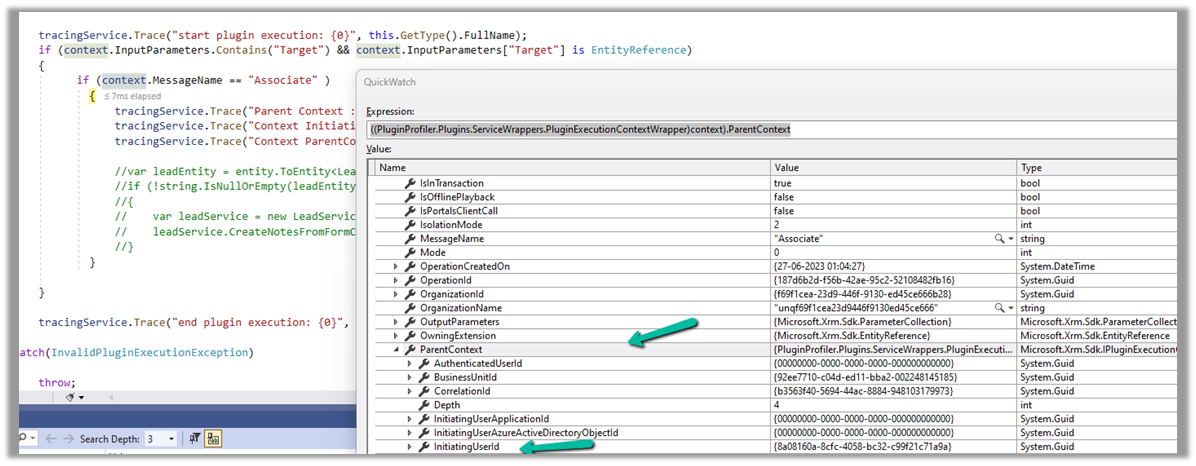Image resolution: width=1196 pixels, height=466 pixels.
Task: Click the wrench icon beside OperationId
Action: (410, 281)
